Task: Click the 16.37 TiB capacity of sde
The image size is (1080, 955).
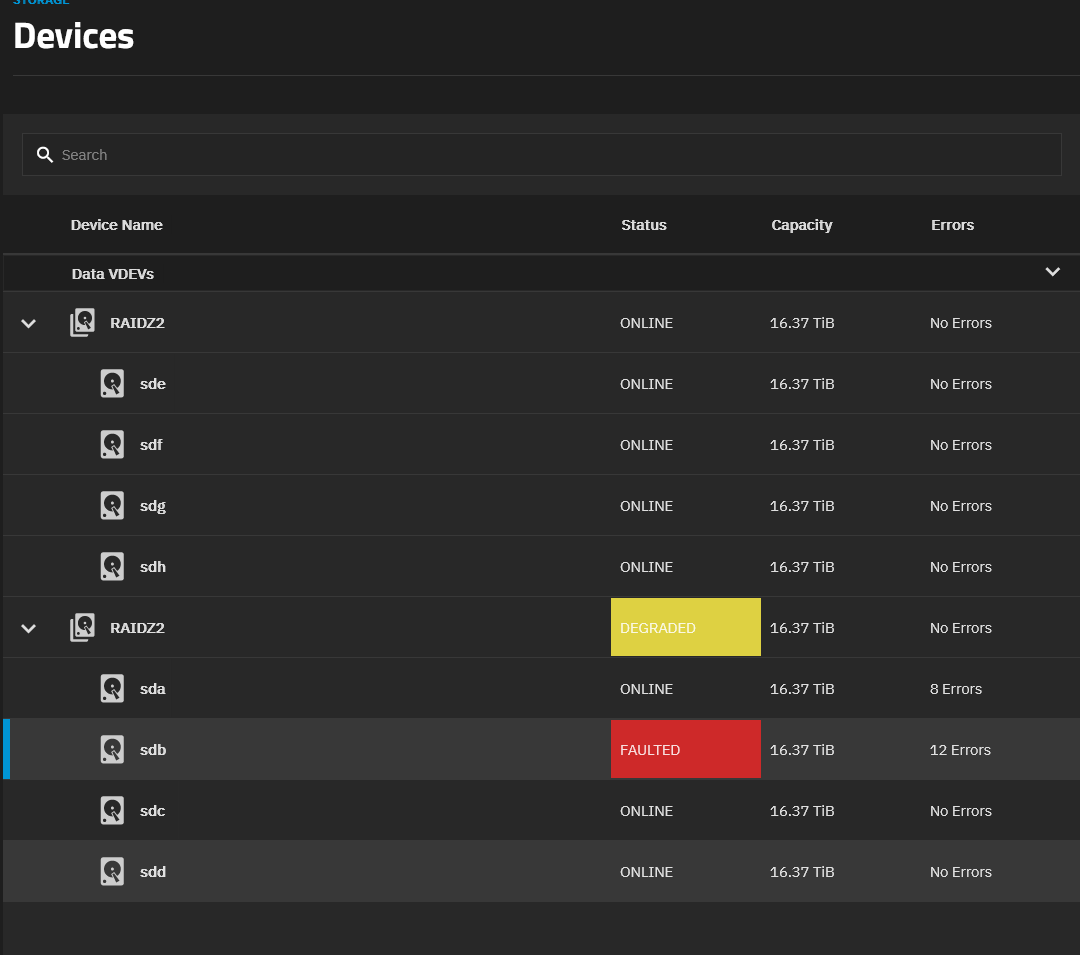Action: pos(802,384)
